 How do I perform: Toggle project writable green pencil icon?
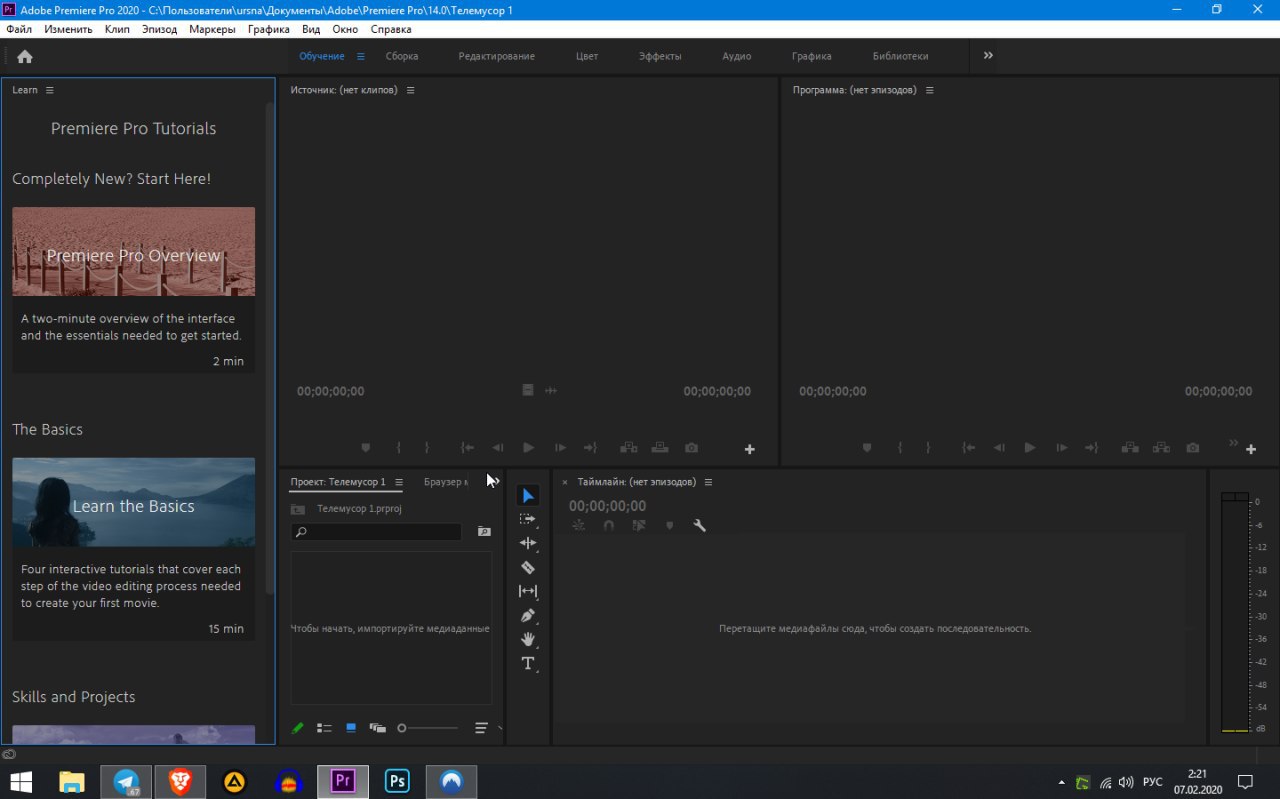point(297,728)
